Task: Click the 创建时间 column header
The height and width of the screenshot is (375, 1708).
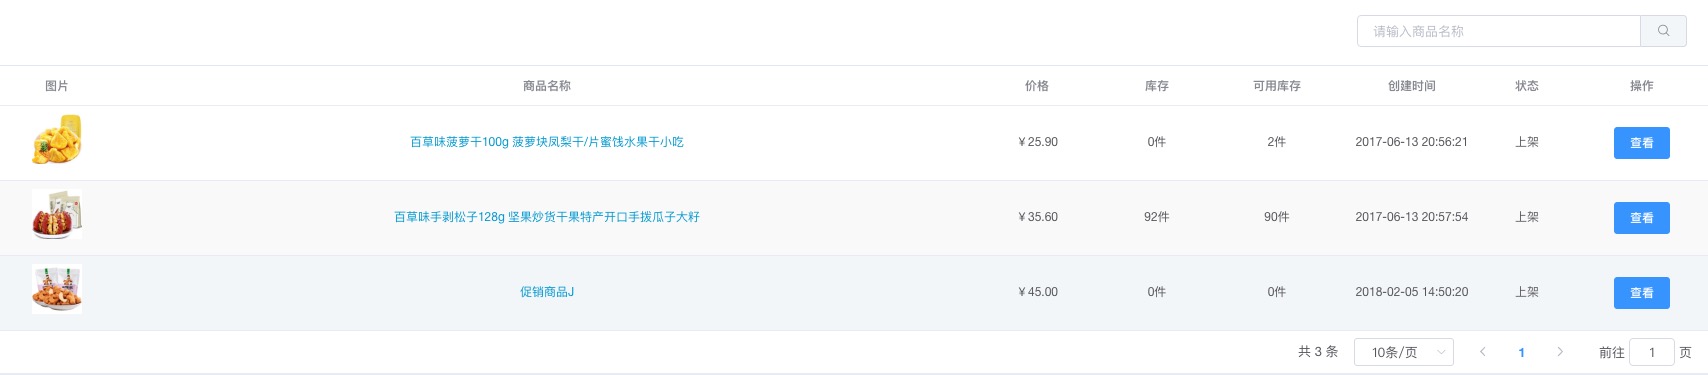Action: tap(1412, 86)
